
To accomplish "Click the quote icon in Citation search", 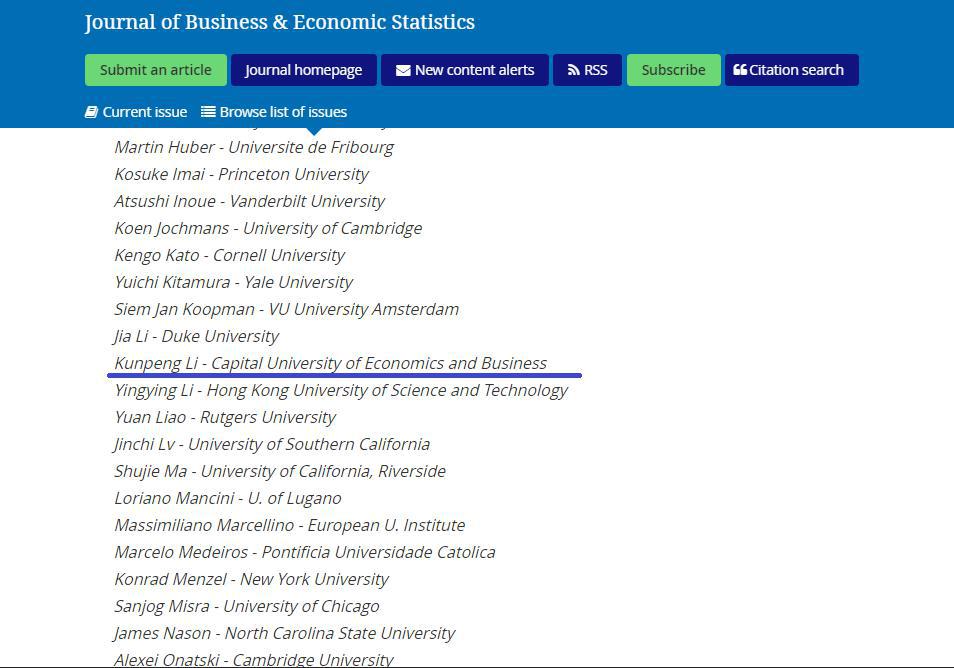I will 740,70.
